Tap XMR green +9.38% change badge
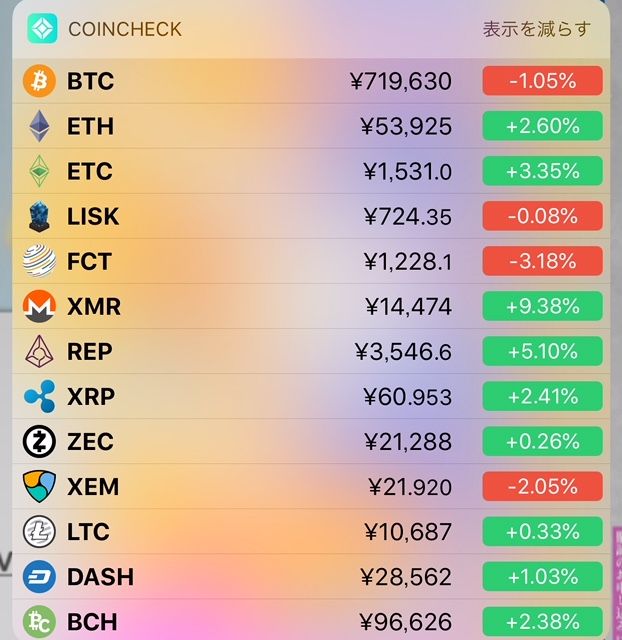 pyautogui.click(x=542, y=307)
